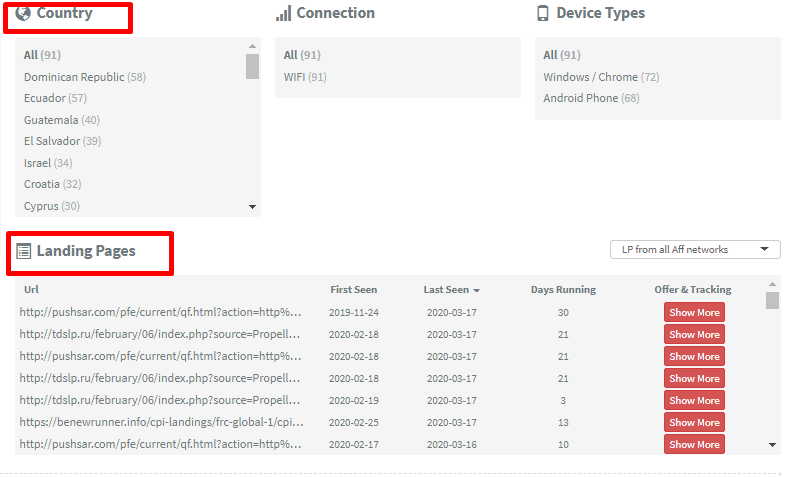The image size is (791, 477).
Task: Sort table by First Seen header
Action: pyautogui.click(x=354, y=290)
